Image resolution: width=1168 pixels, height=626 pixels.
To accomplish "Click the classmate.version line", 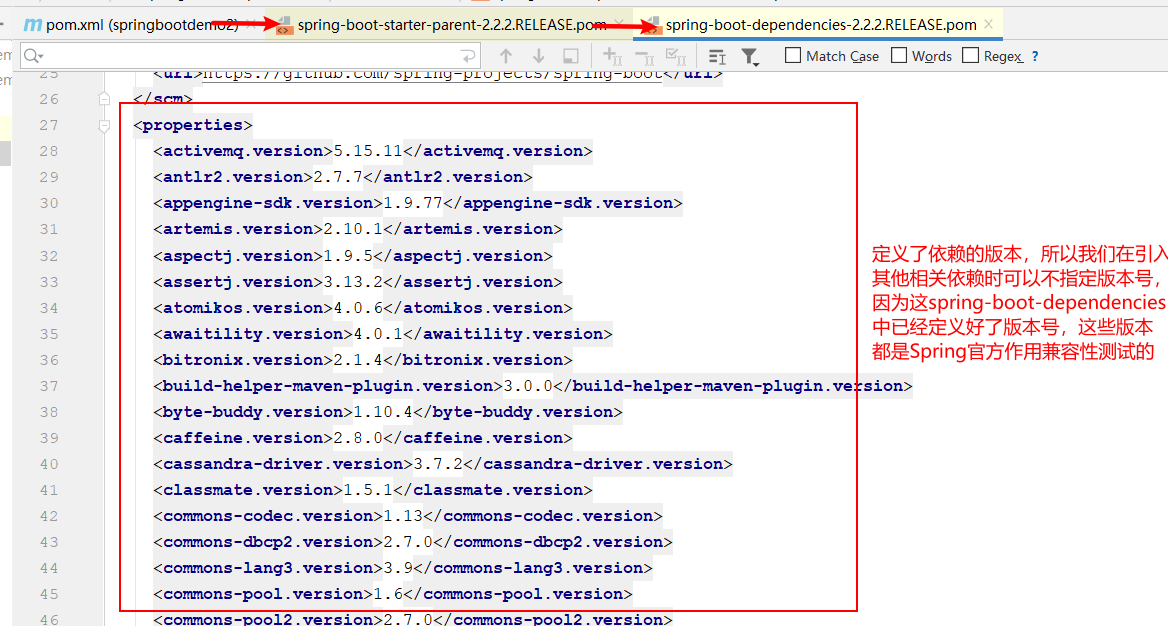I will coord(372,490).
